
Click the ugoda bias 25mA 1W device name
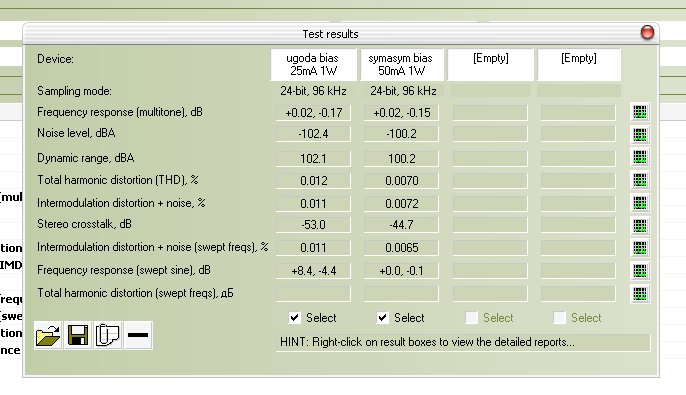[314, 65]
